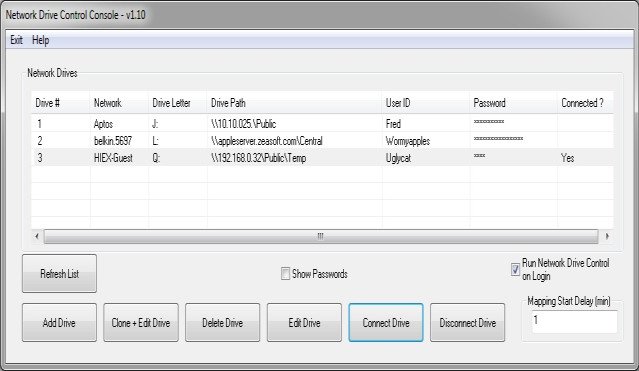Click the Disconnect Drive button
The height and width of the screenshot is (371, 639).
(467, 322)
